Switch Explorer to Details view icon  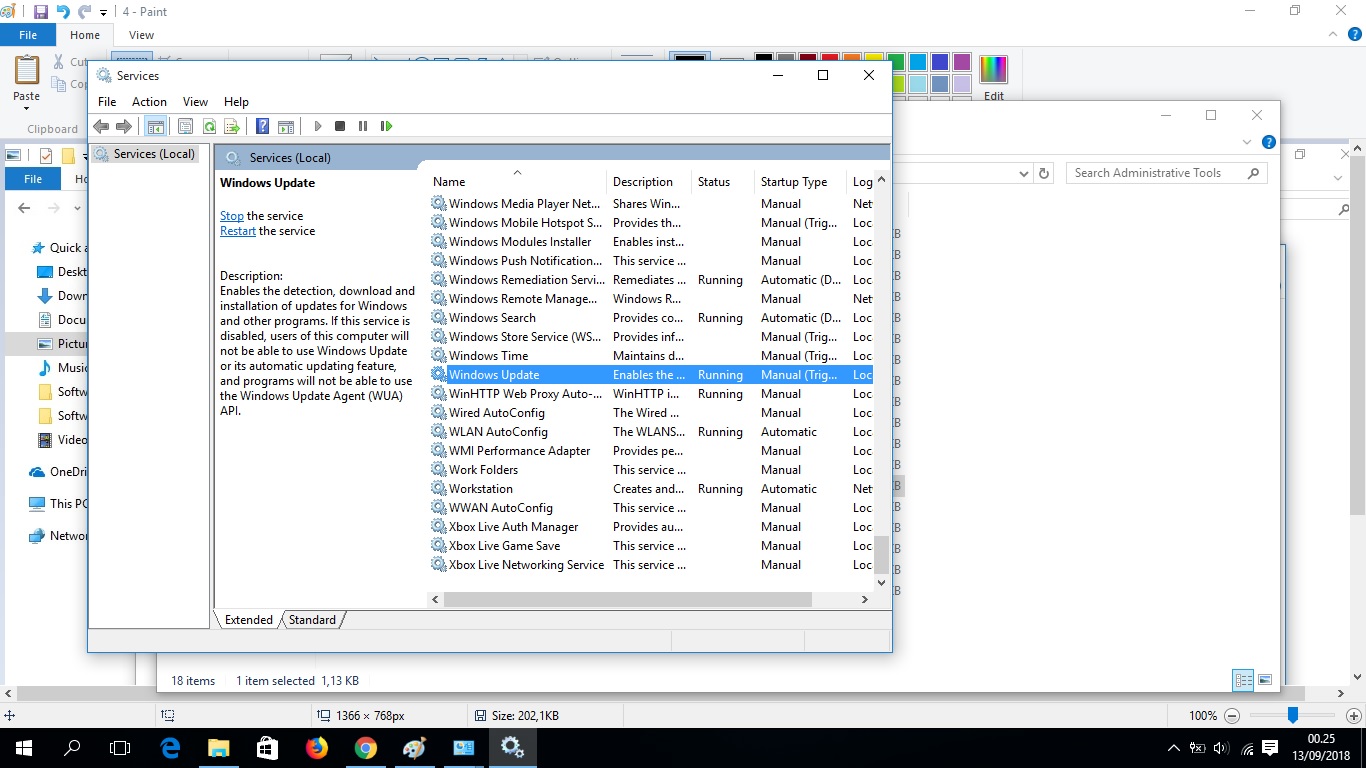coord(1243,680)
